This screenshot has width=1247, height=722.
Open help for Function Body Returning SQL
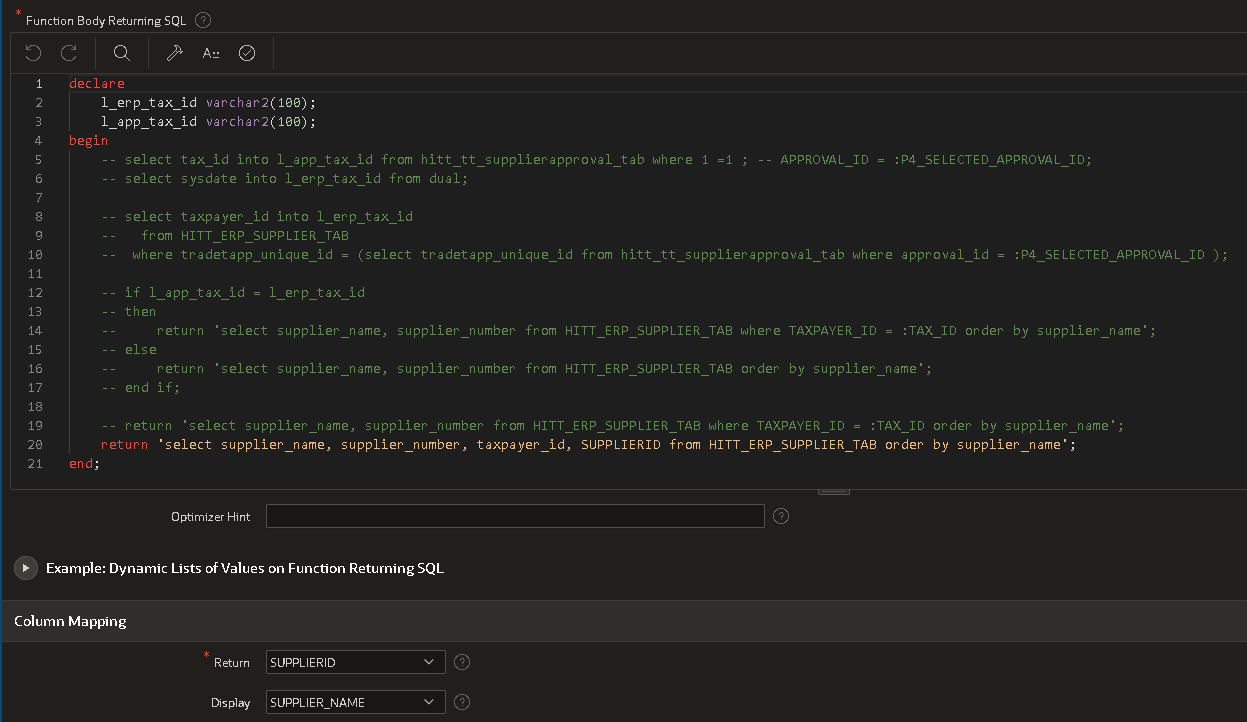pos(203,20)
